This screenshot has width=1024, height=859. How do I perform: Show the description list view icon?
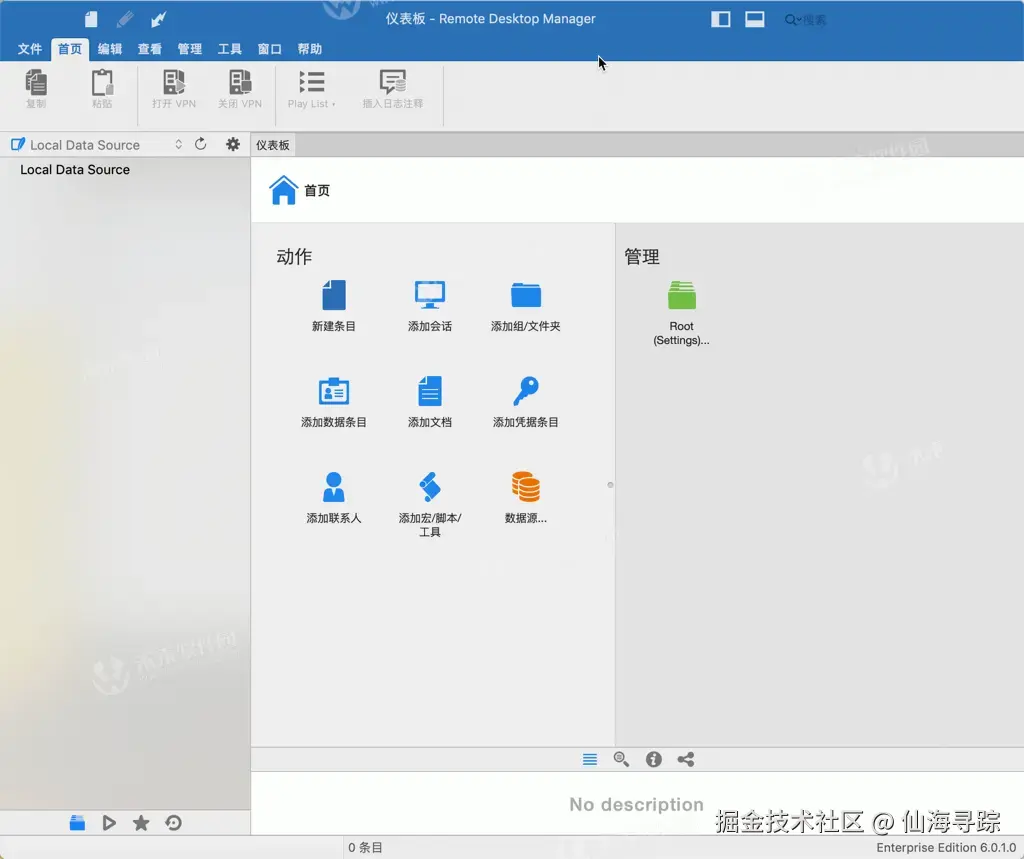click(x=590, y=759)
